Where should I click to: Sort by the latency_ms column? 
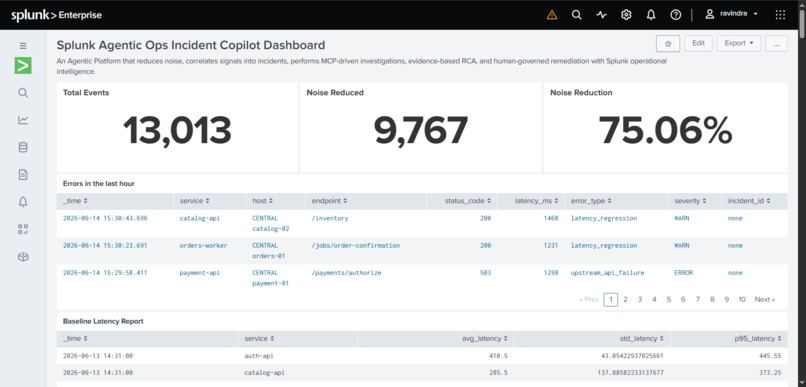(x=536, y=201)
